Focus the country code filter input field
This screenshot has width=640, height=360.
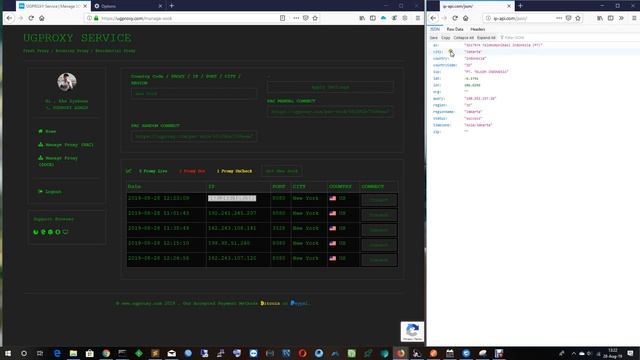coord(194,93)
